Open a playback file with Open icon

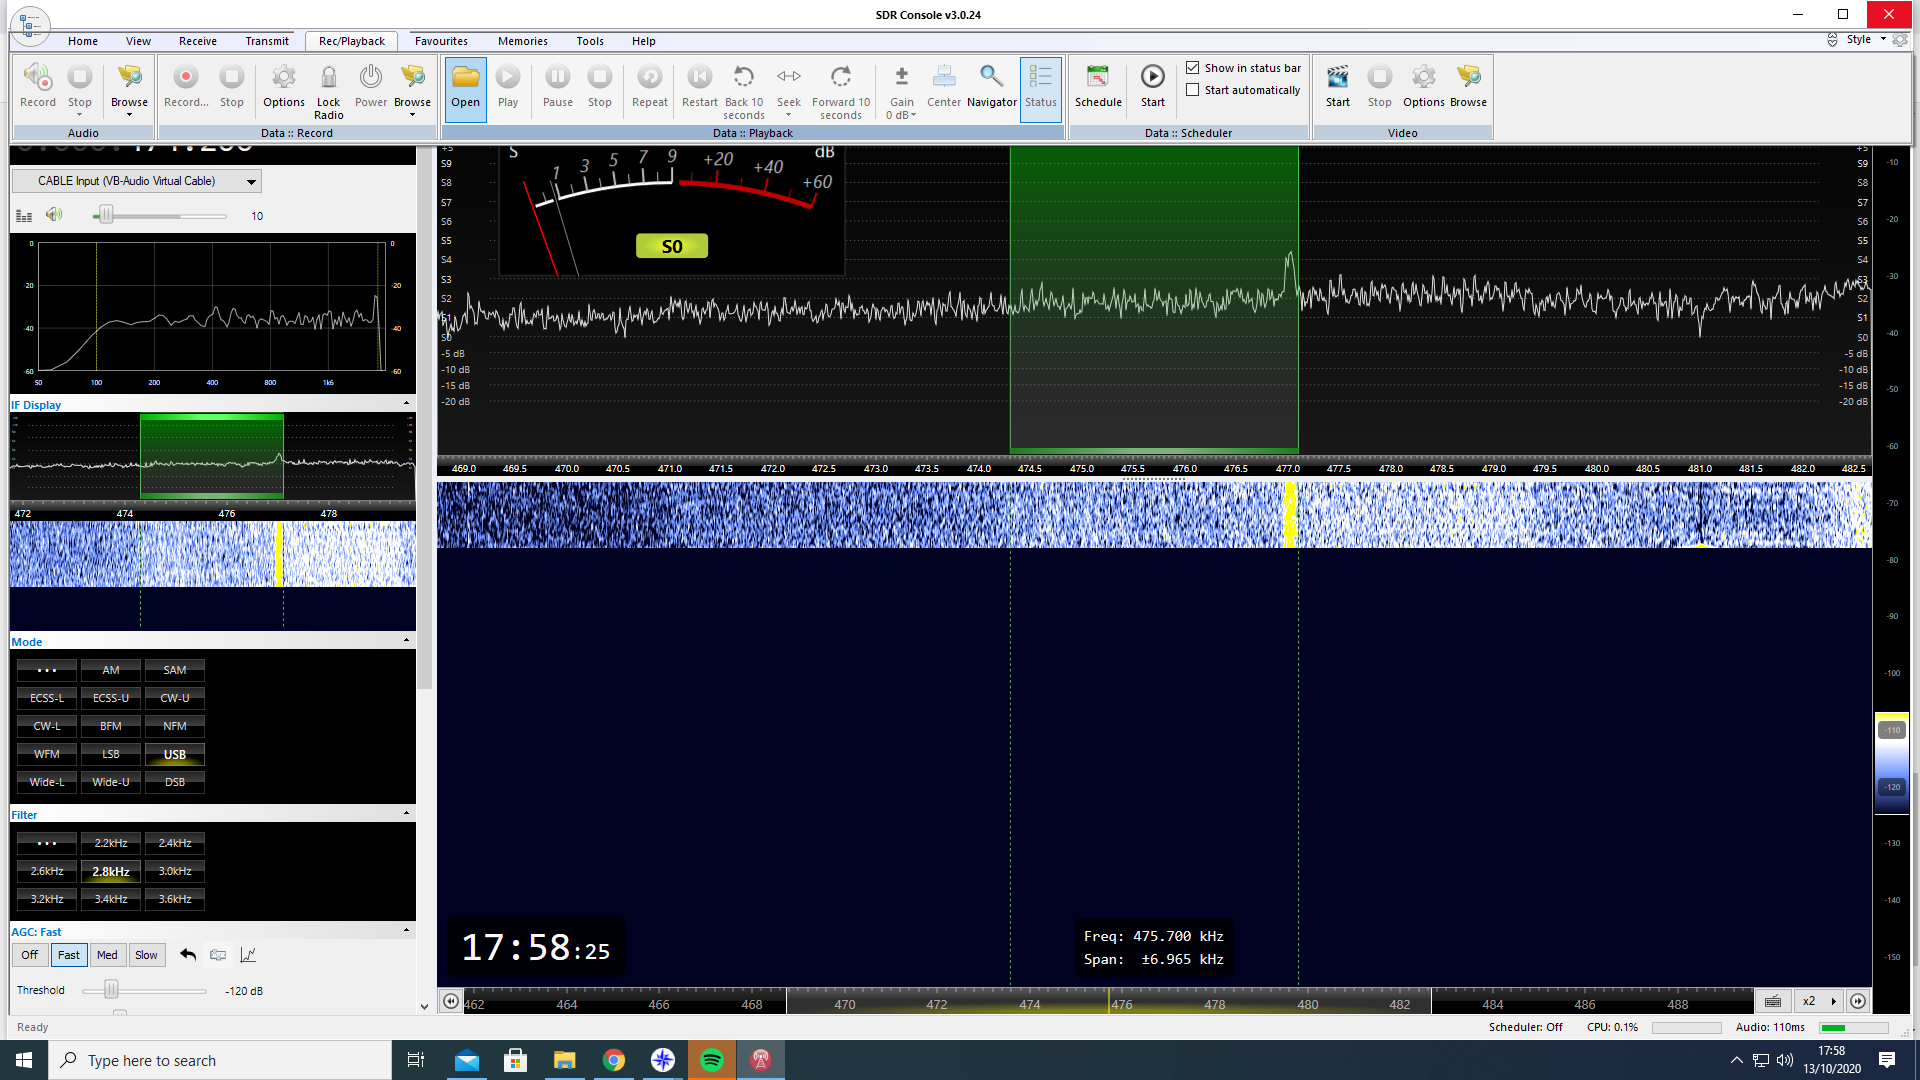coord(465,78)
